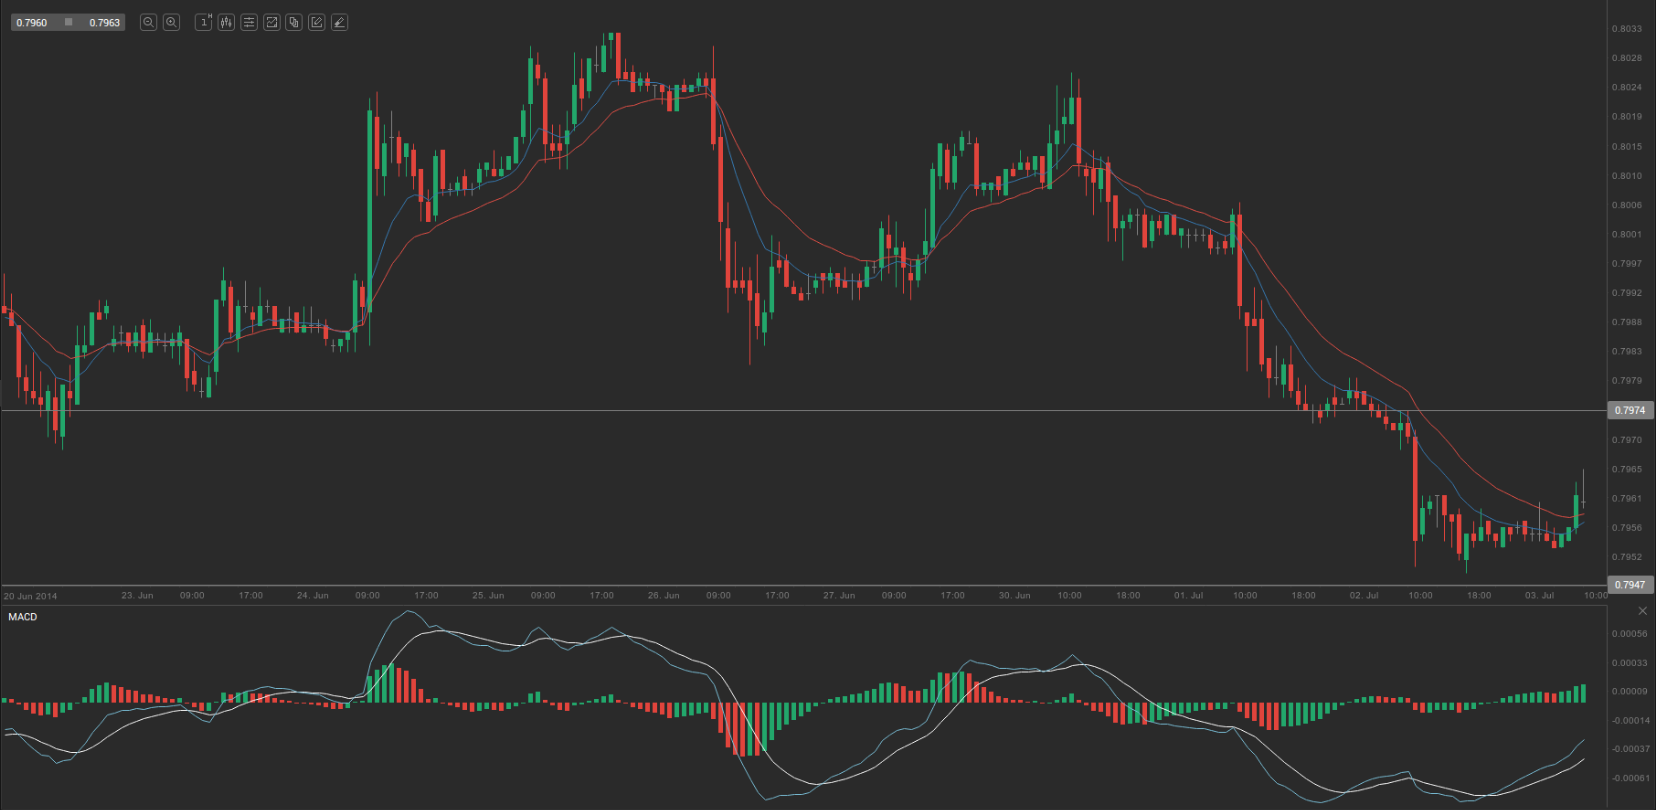Click the zoom out magnifier icon

click(x=148, y=22)
